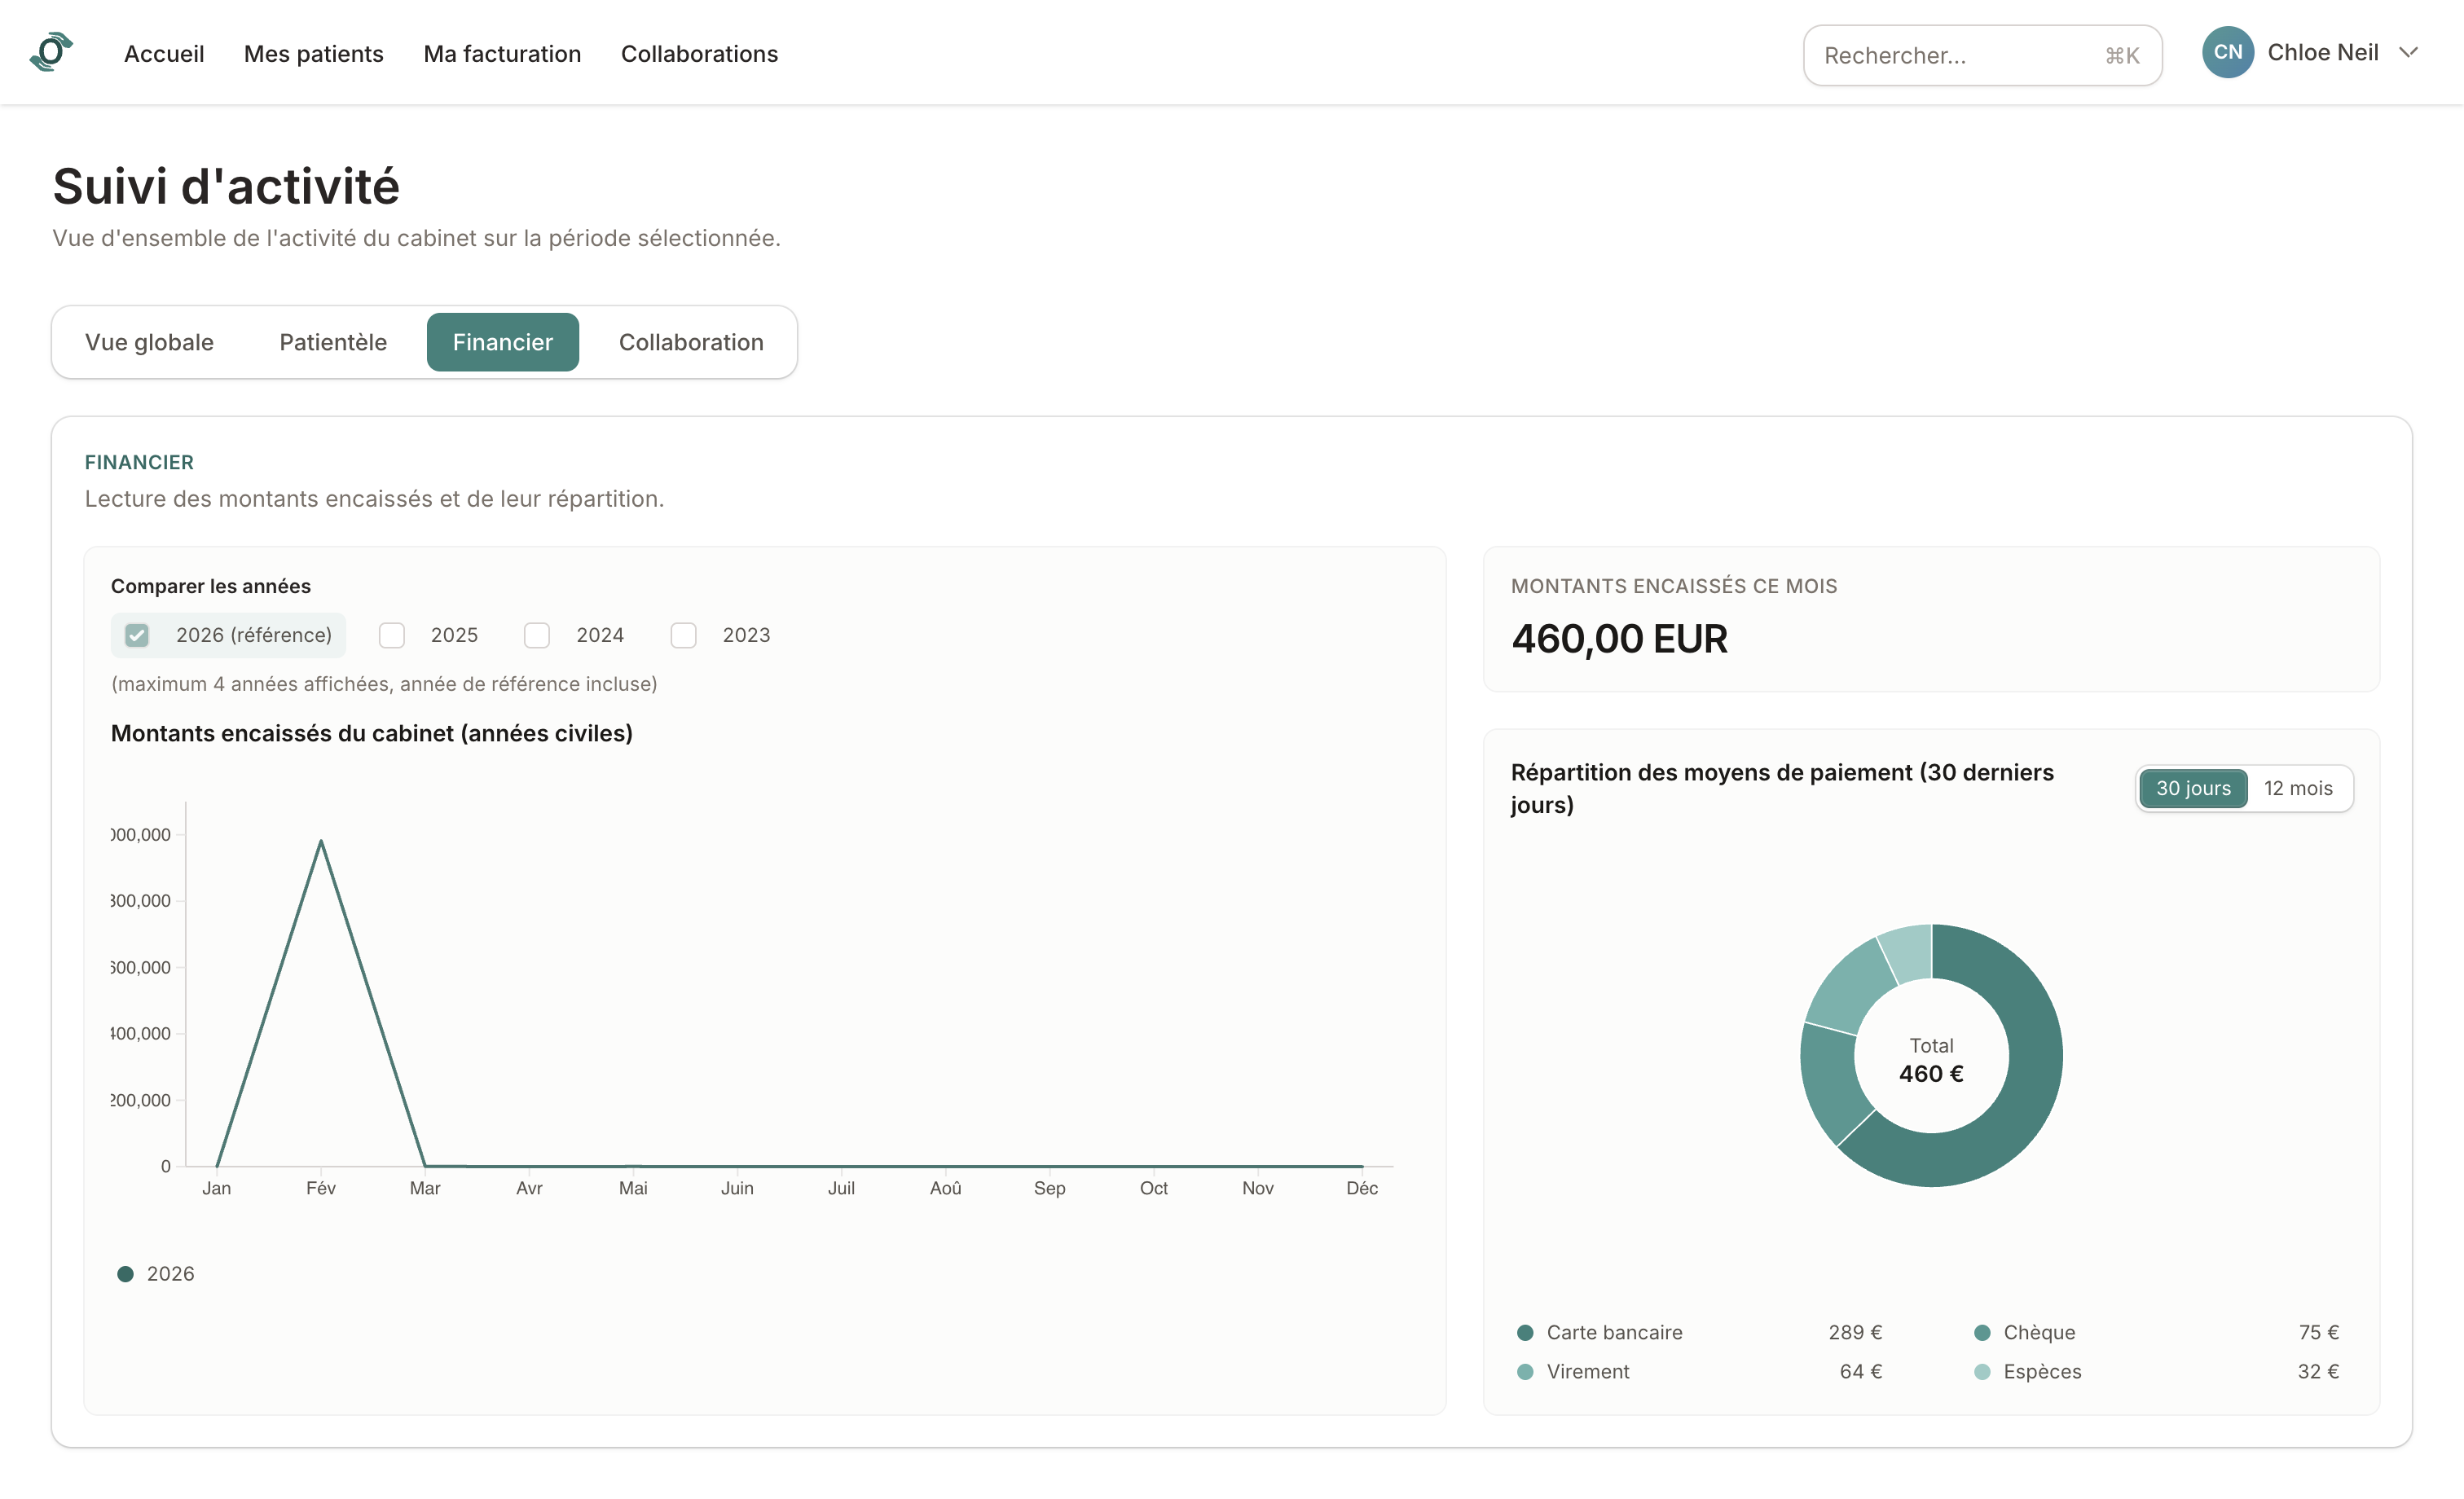The height and width of the screenshot is (1499, 2464).
Task: Open Mes patients page
Action: coord(314,54)
